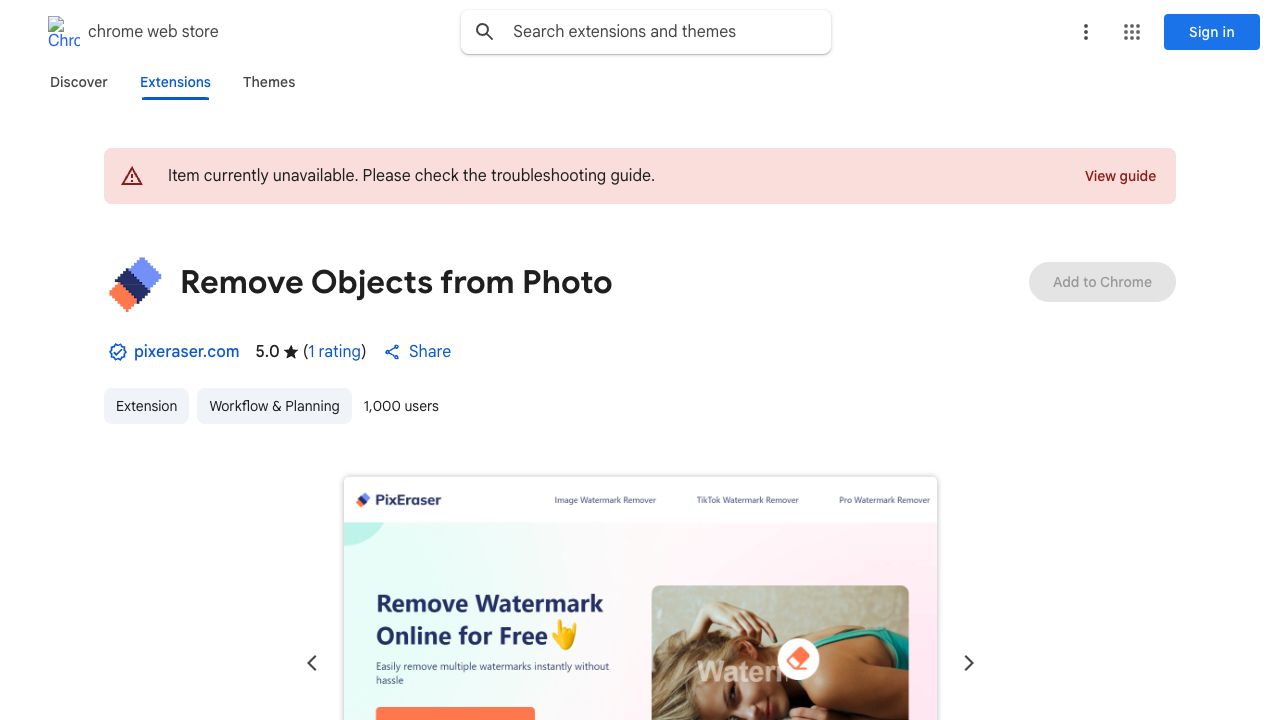
Task: Open the 1 rating link
Action: pyautogui.click(x=335, y=352)
